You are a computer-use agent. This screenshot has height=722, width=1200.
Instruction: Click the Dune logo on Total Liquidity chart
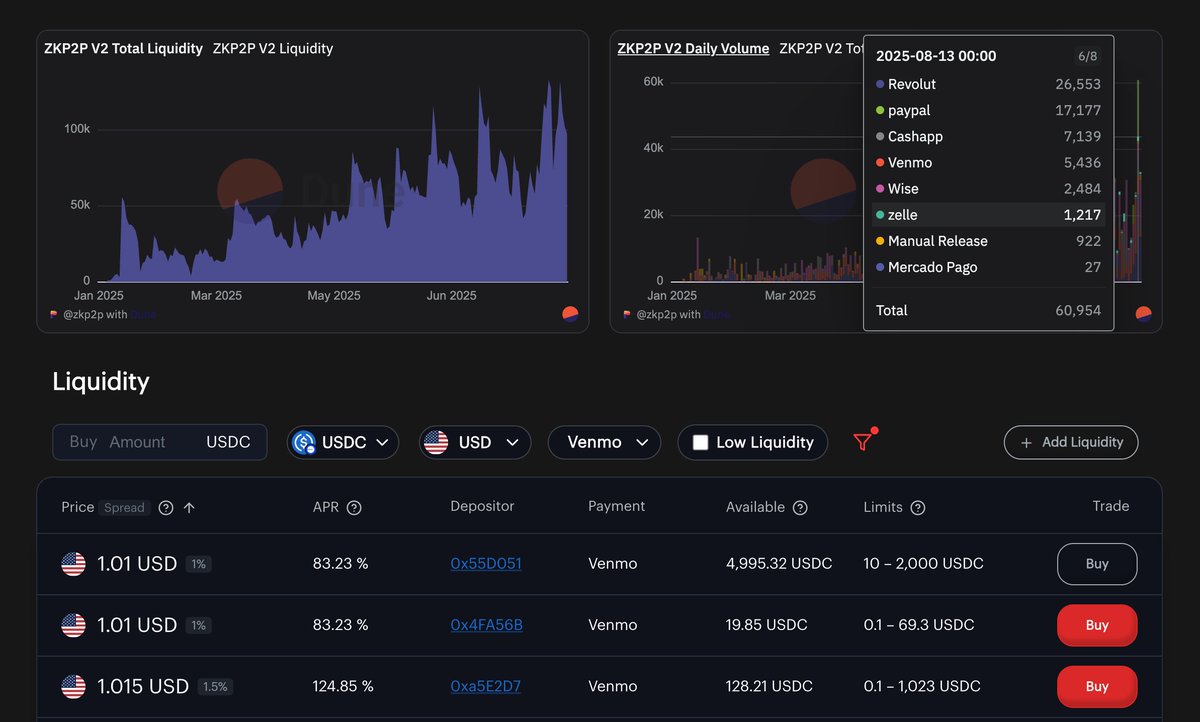click(570, 314)
